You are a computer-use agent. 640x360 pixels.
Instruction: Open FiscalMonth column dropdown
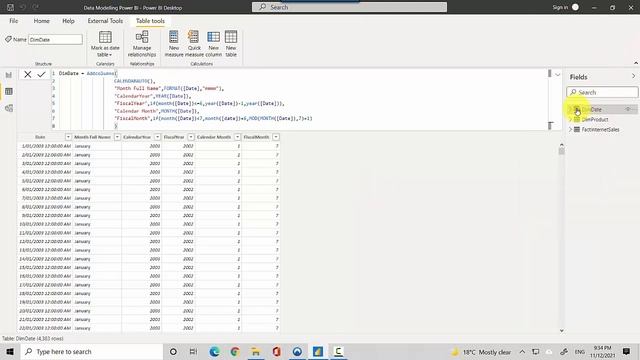[276, 137]
